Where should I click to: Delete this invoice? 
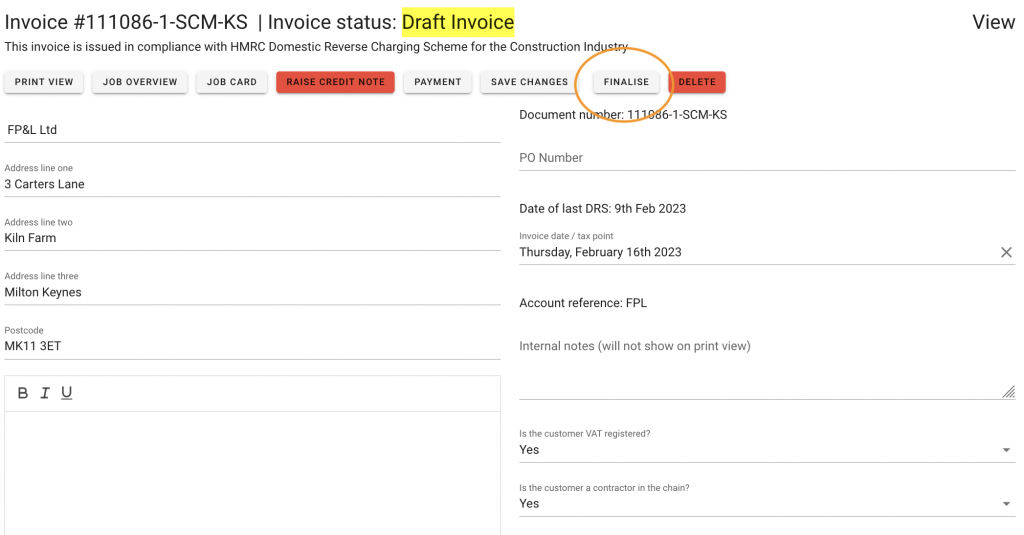(x=697, y=82)
